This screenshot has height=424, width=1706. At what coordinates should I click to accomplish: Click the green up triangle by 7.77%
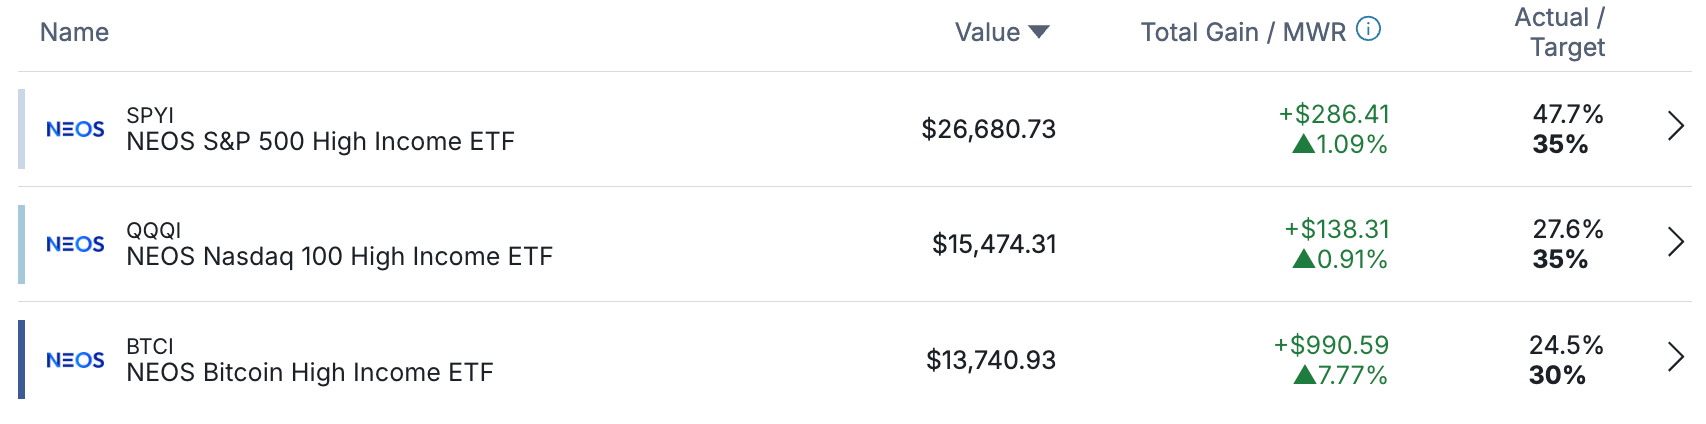click(x=1304, y=375)
